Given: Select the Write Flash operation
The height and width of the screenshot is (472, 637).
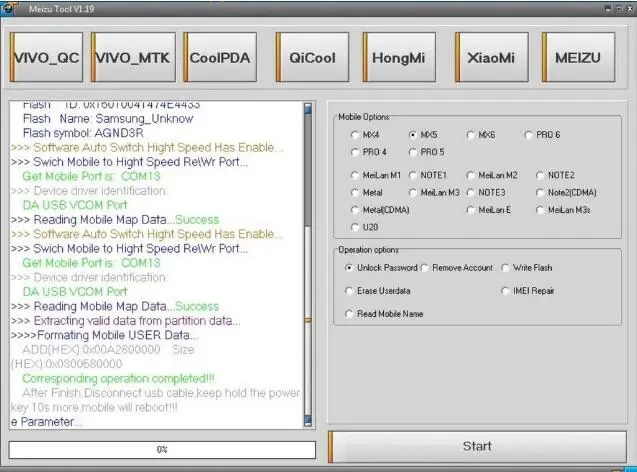Looking at the screenshot, I should 527,268.
